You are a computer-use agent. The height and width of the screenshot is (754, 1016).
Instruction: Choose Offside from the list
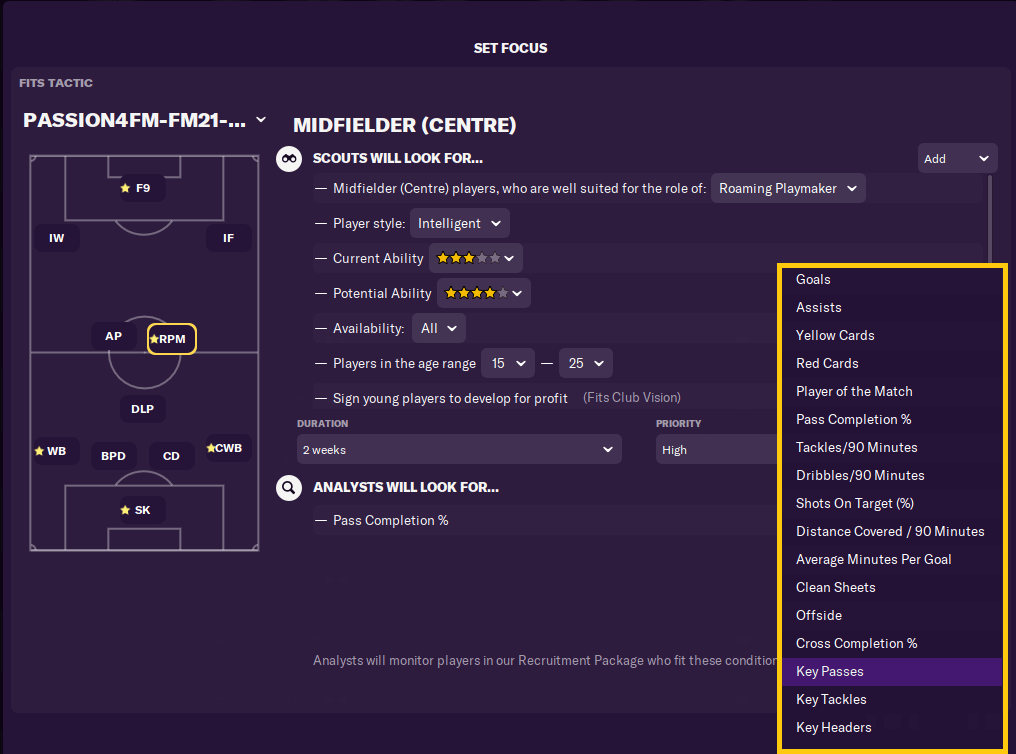point(892,615)
